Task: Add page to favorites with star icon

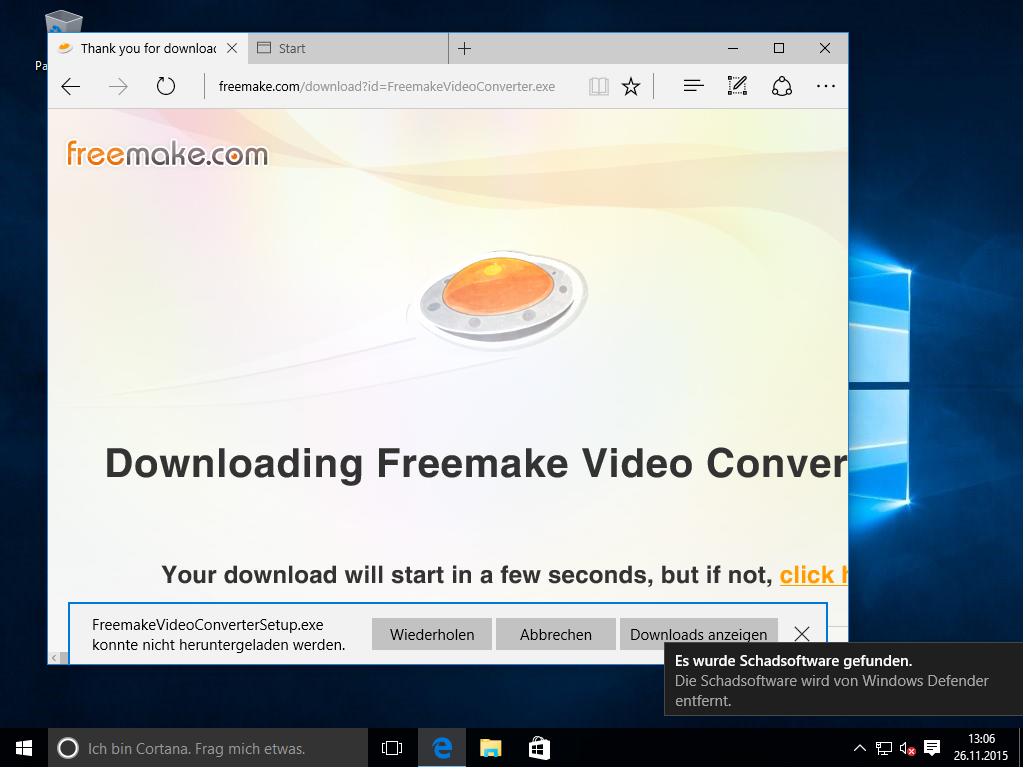Action: [x=631, y=86]
